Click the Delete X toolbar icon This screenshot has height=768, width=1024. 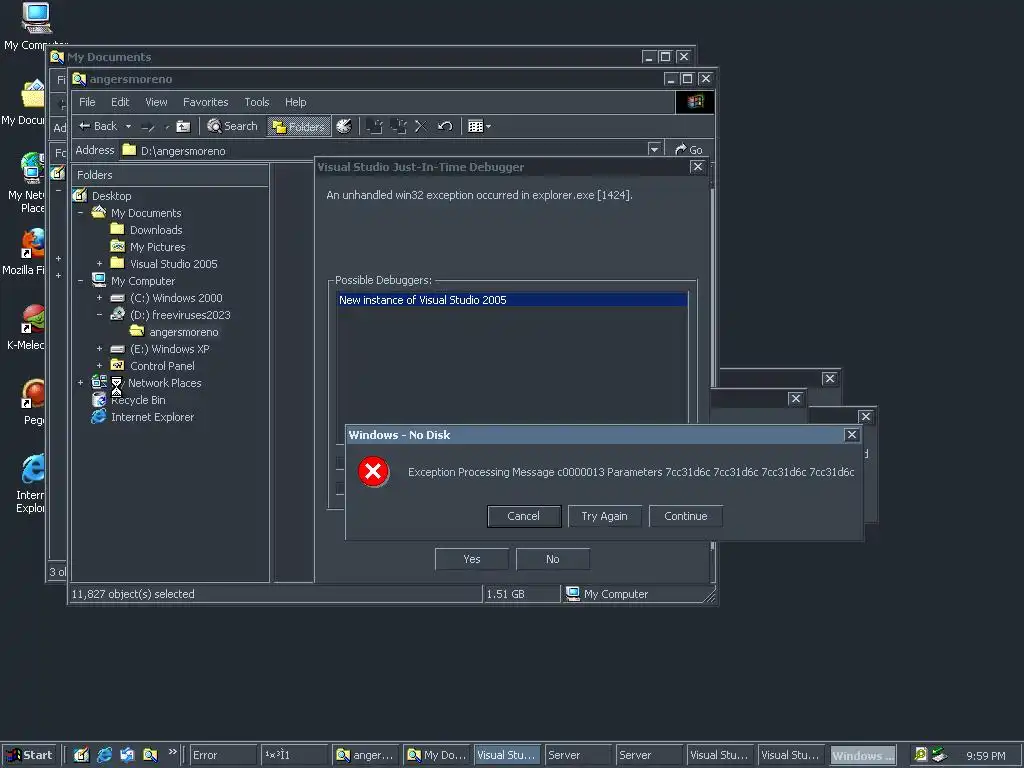pos(421,126)
